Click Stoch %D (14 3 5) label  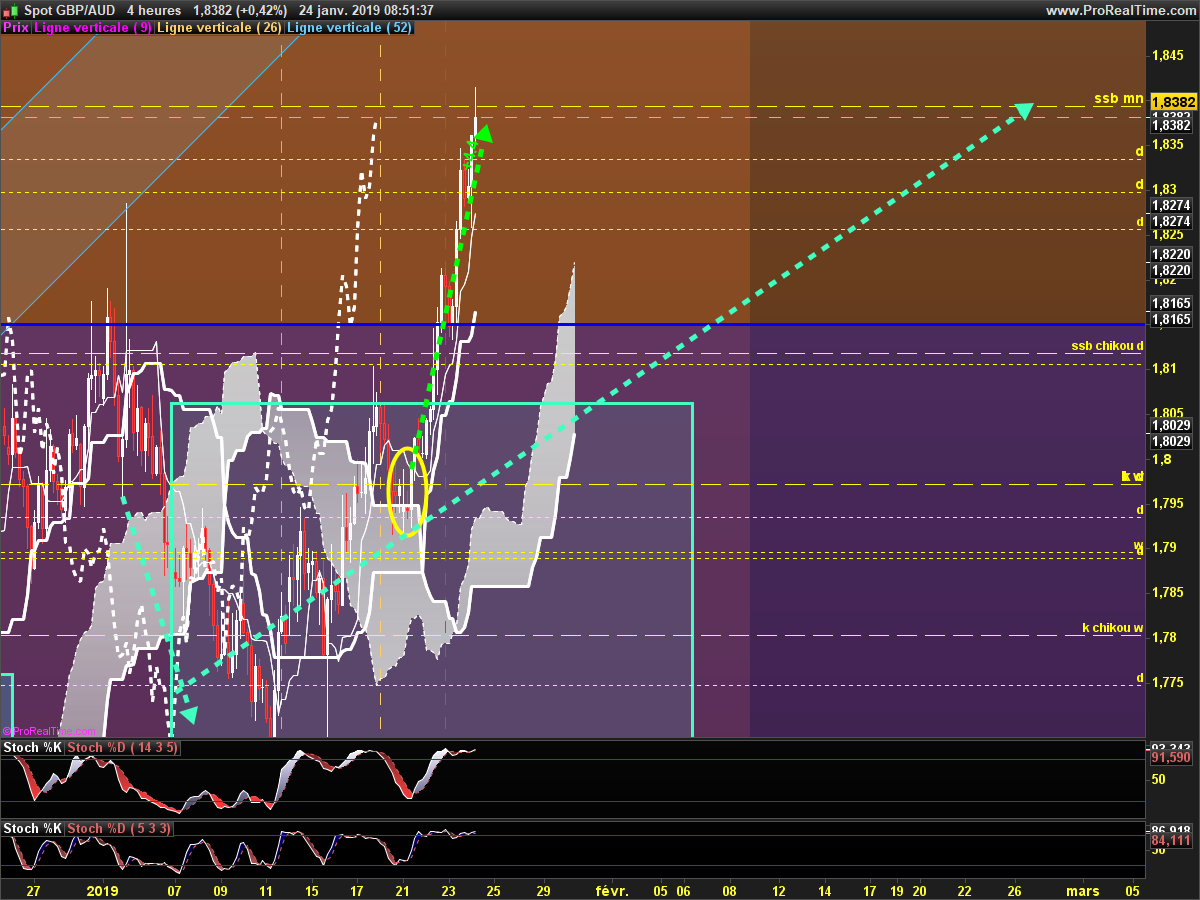click(122, 747)
